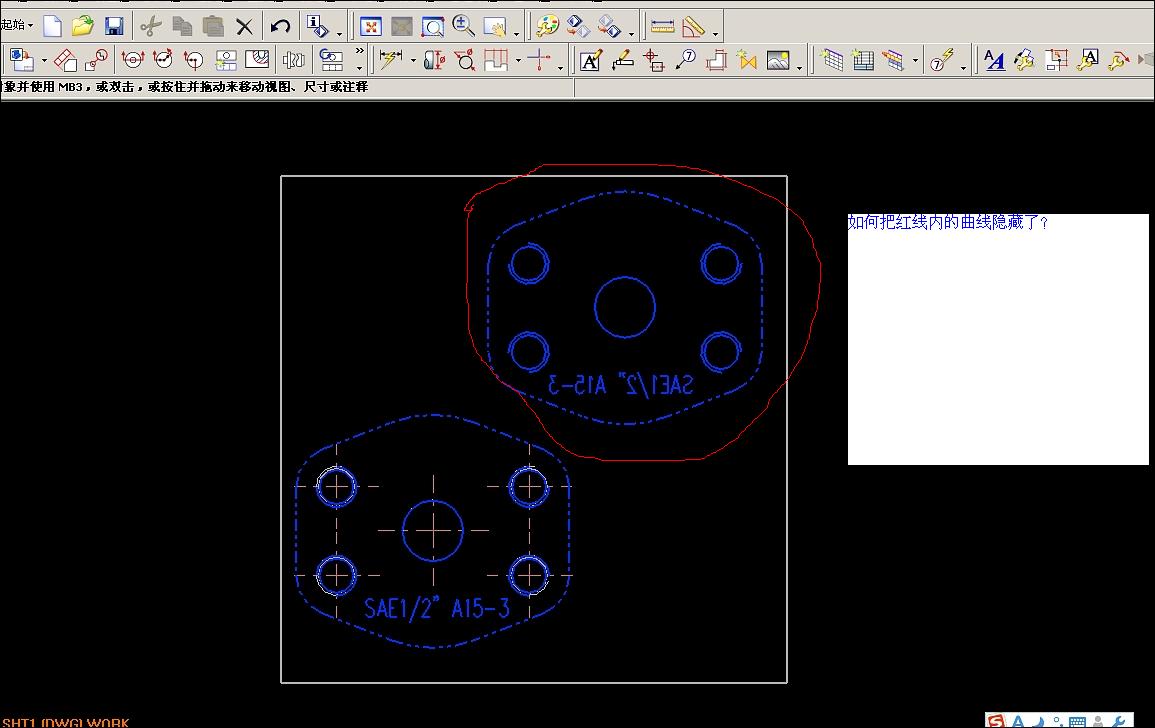Click the ordinate dimension cross icon

click(539, 59)
